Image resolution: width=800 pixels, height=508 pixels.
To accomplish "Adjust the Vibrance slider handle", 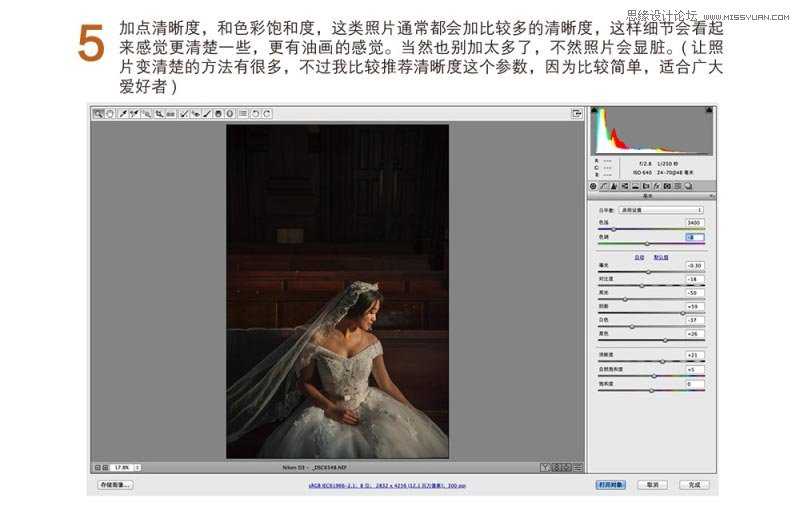I will (x=654, y=376).
